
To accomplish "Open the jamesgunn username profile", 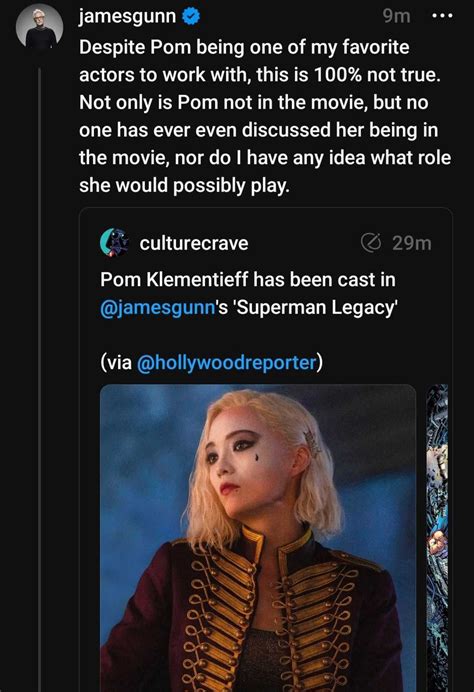I will 127,17.
